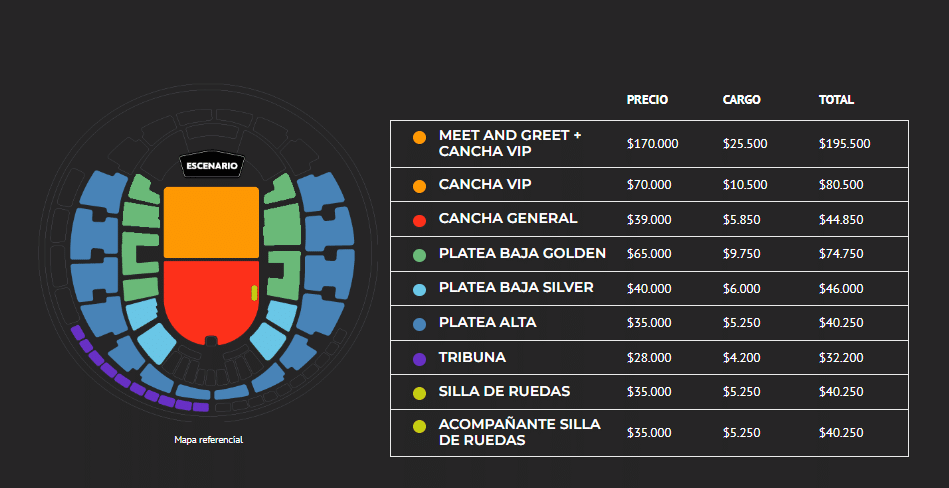Click the CARGO column header
949x488 pixels.
(741, 100)
